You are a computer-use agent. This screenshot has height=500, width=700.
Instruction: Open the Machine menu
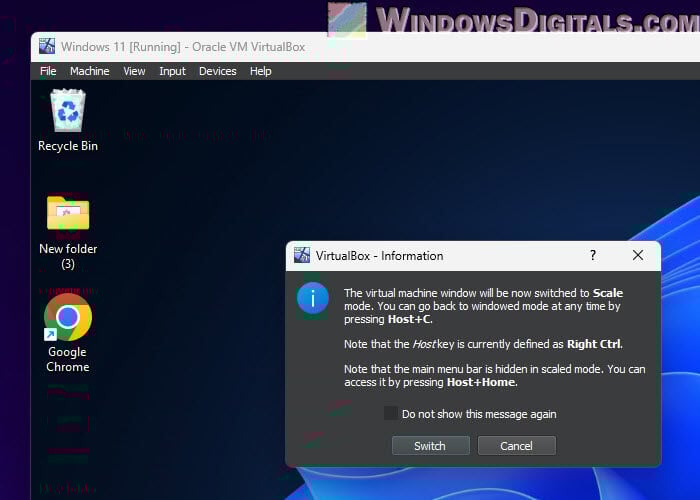tap(90, 71)
